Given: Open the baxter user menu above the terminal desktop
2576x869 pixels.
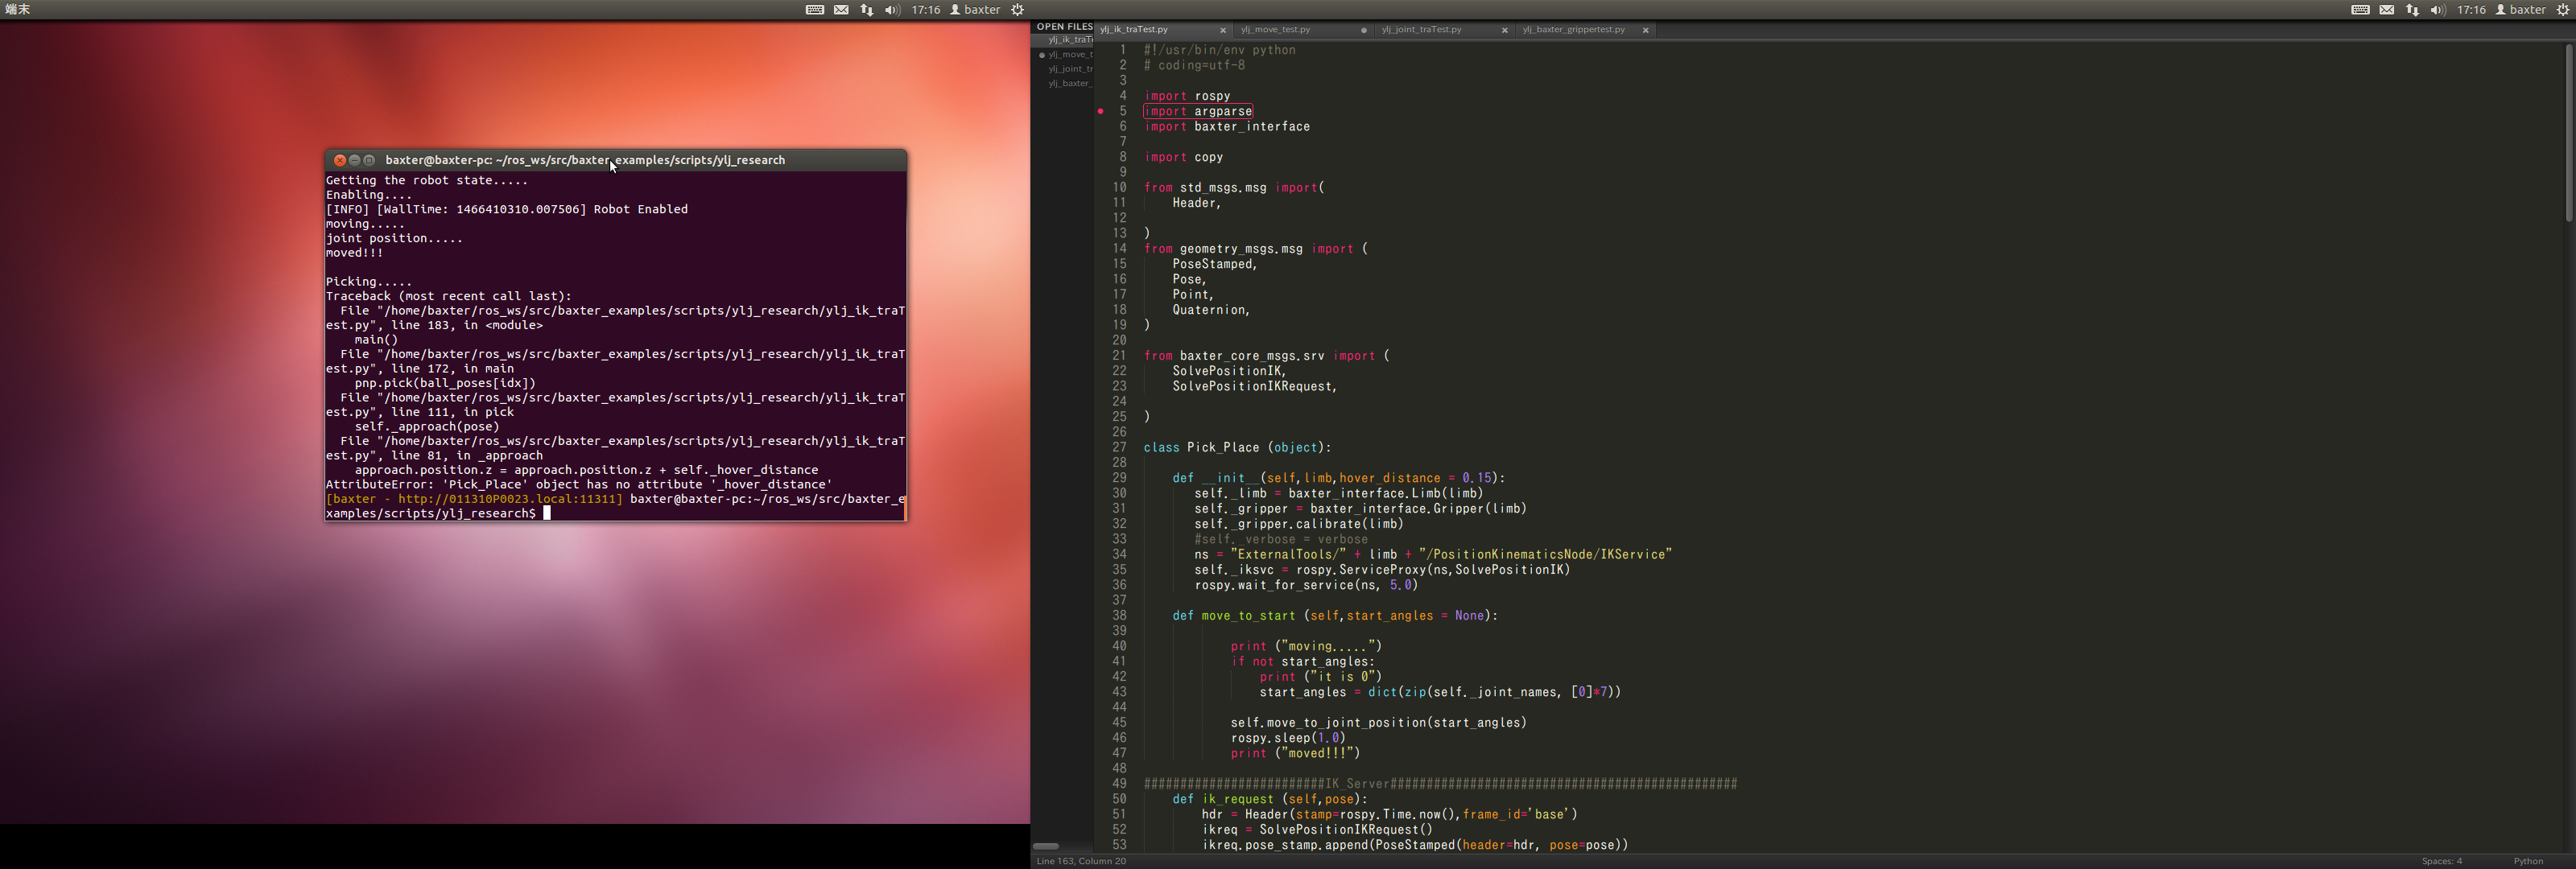Looking at the screenshot, I should point(975,10).
